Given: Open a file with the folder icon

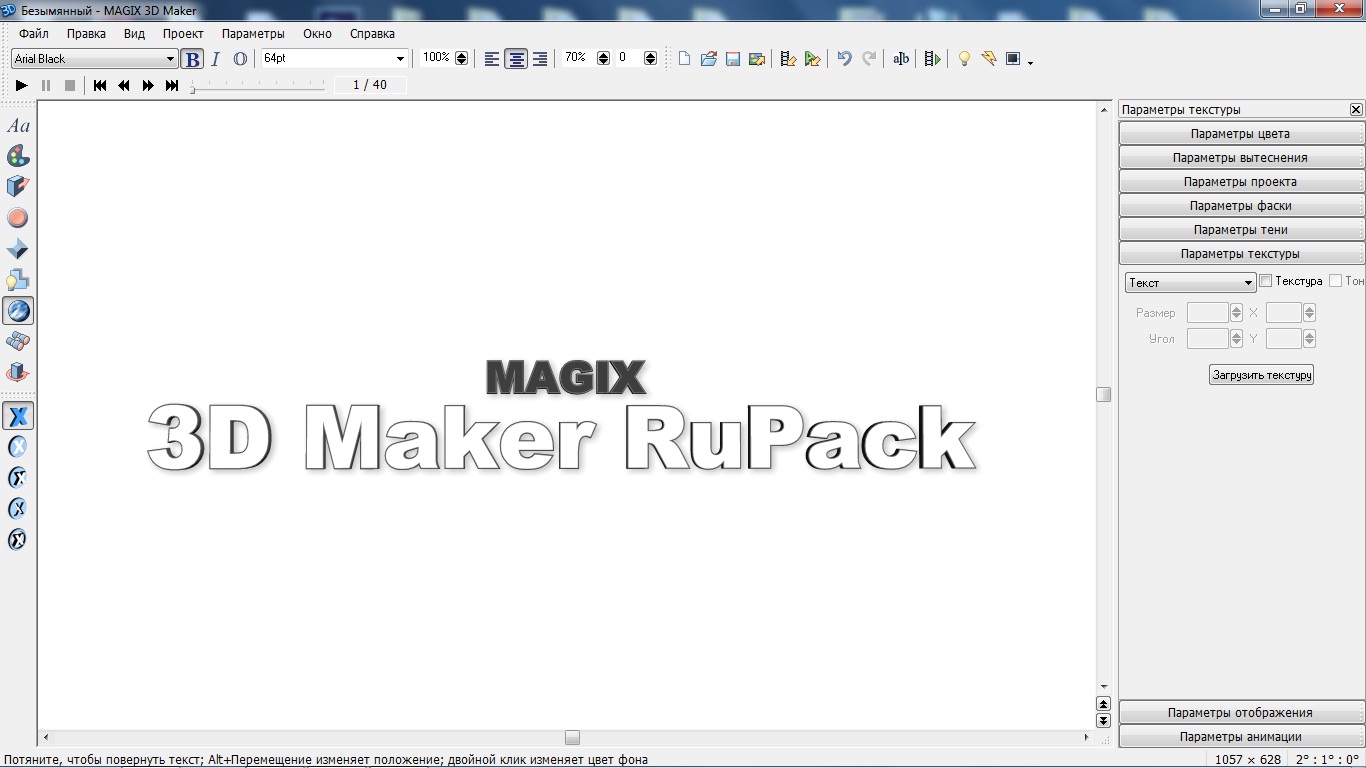Looking at the screenshot, I should point(708,59).
